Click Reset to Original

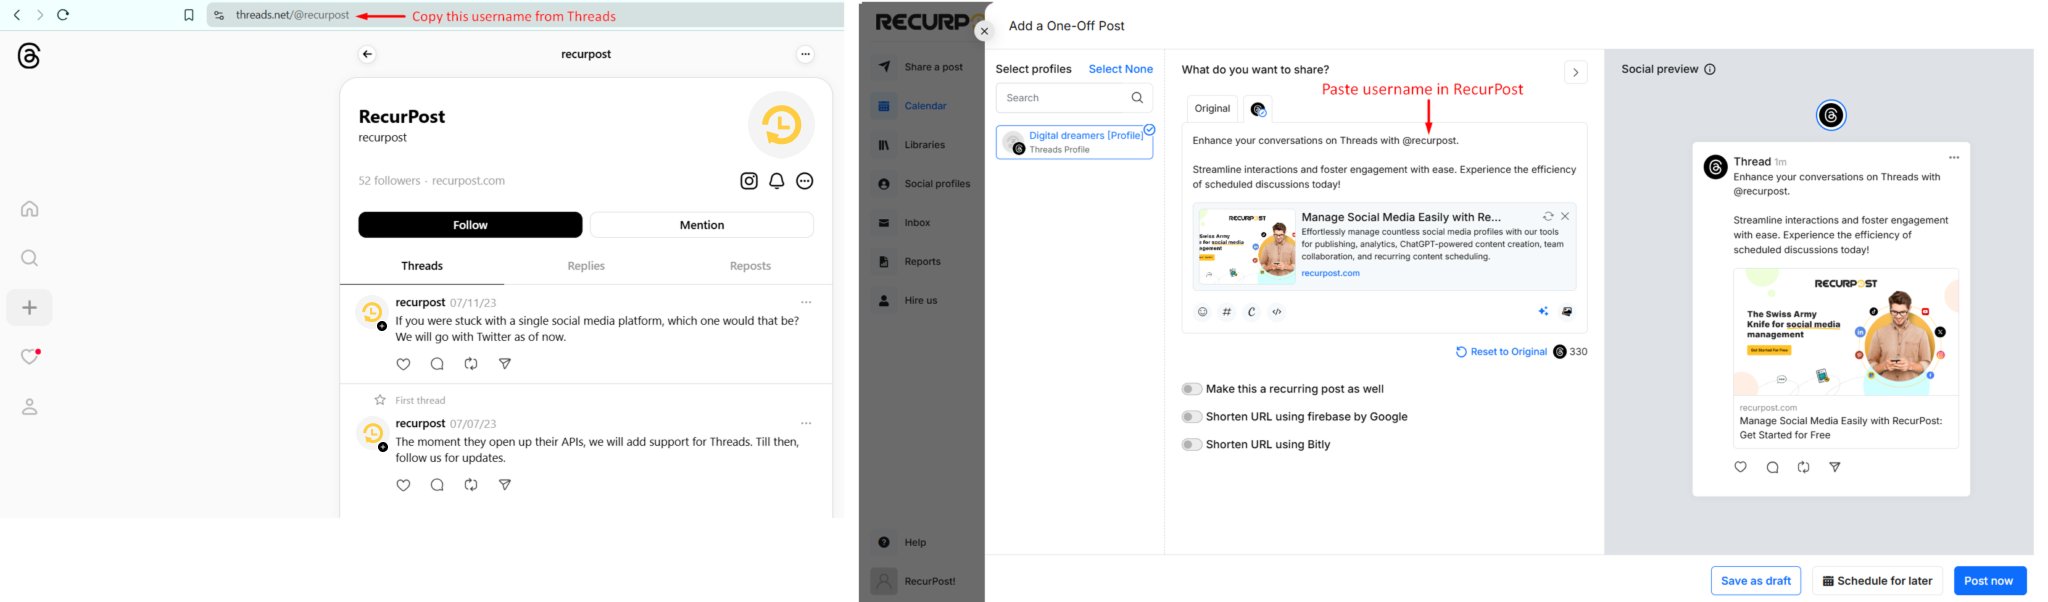click(x=1501, y=352)
